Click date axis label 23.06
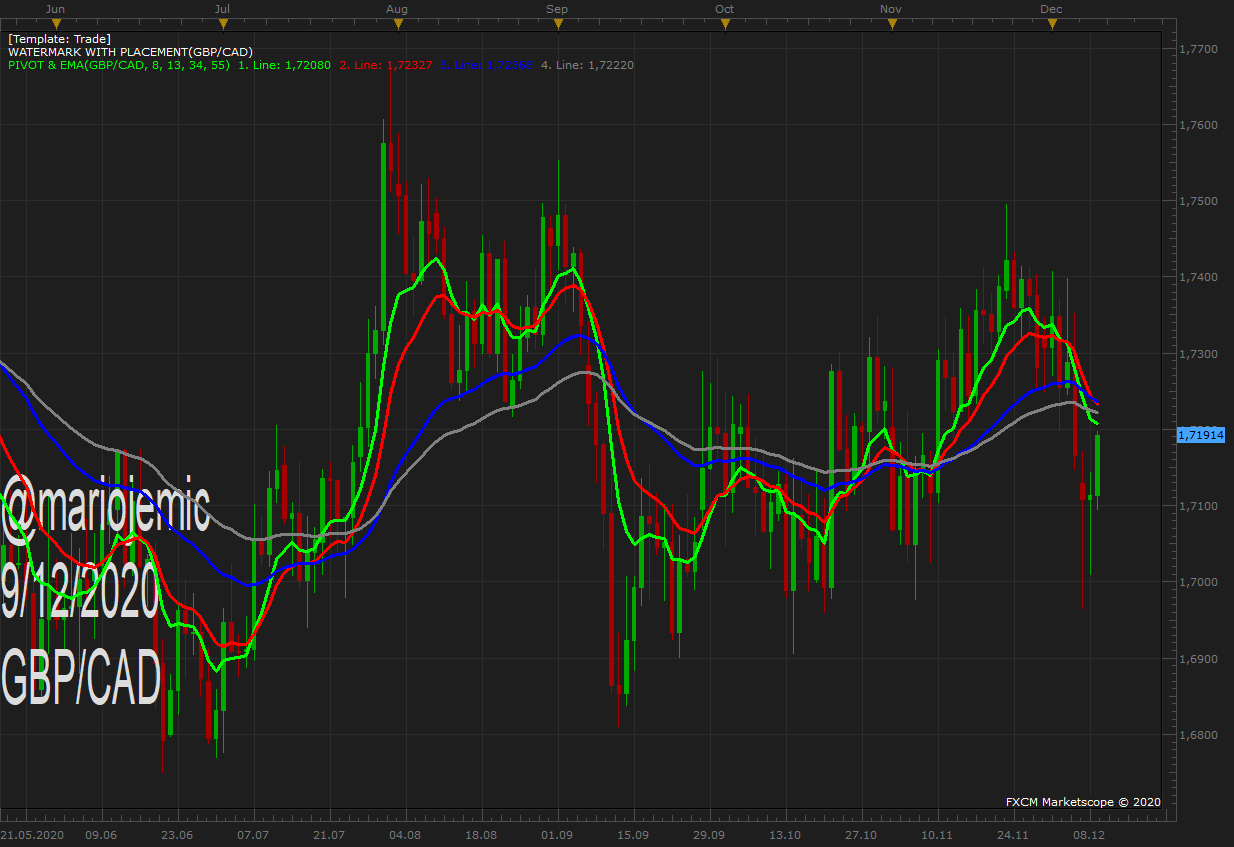This screenshot has height=847, width=1234. 177,834
